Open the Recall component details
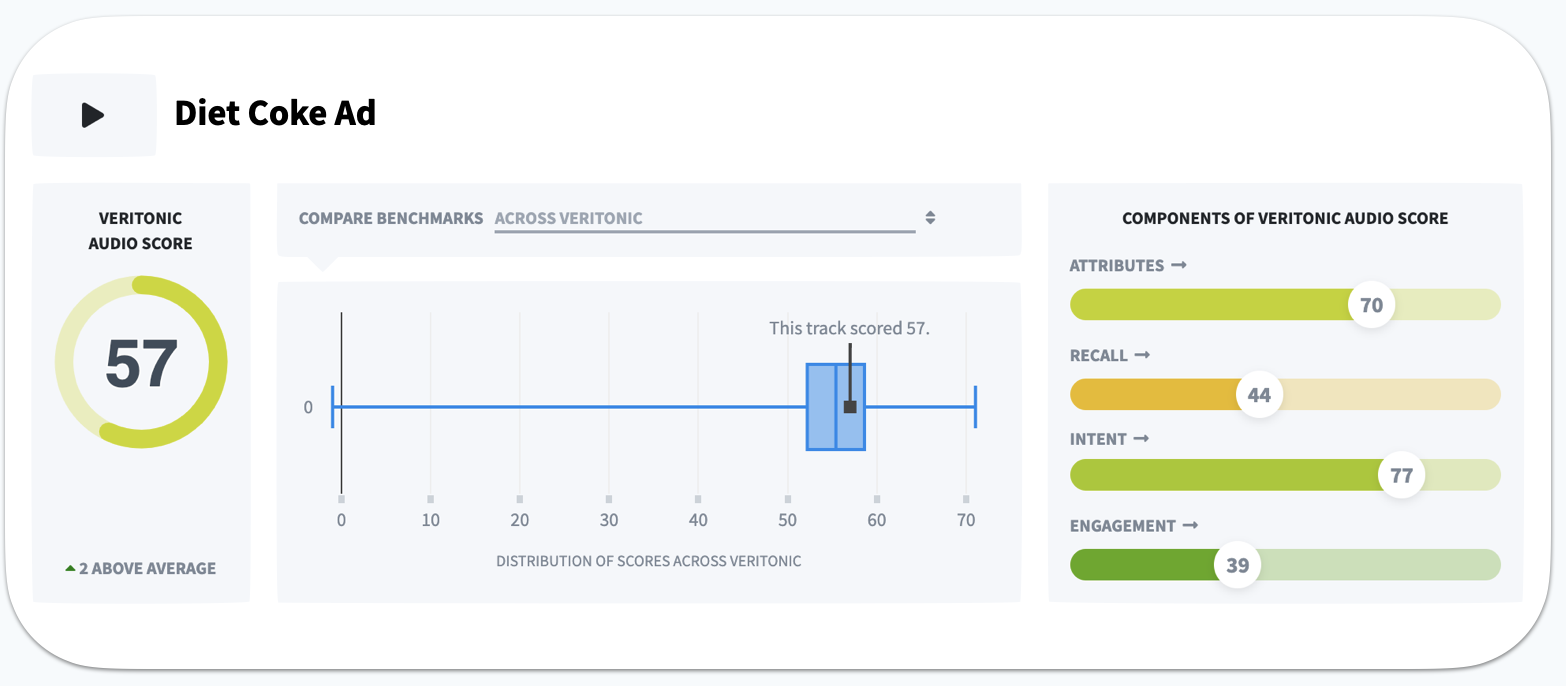The image size is (1566, 686). (1110, 355)
